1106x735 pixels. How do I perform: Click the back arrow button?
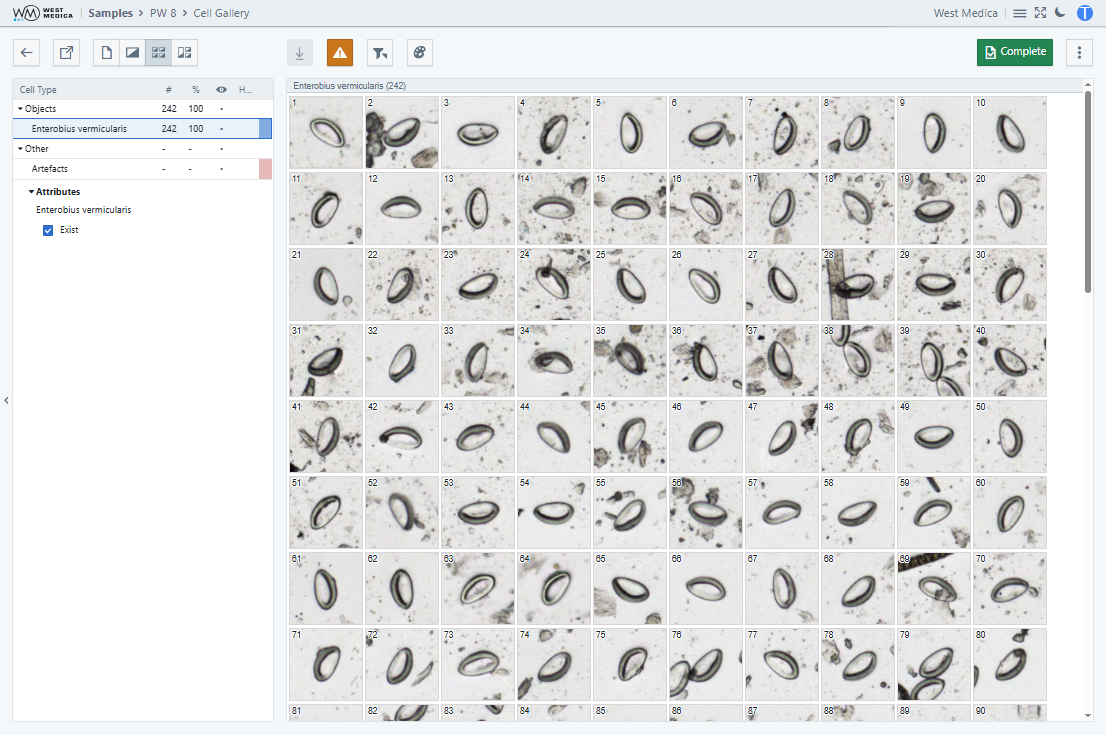tap(26, 53)
